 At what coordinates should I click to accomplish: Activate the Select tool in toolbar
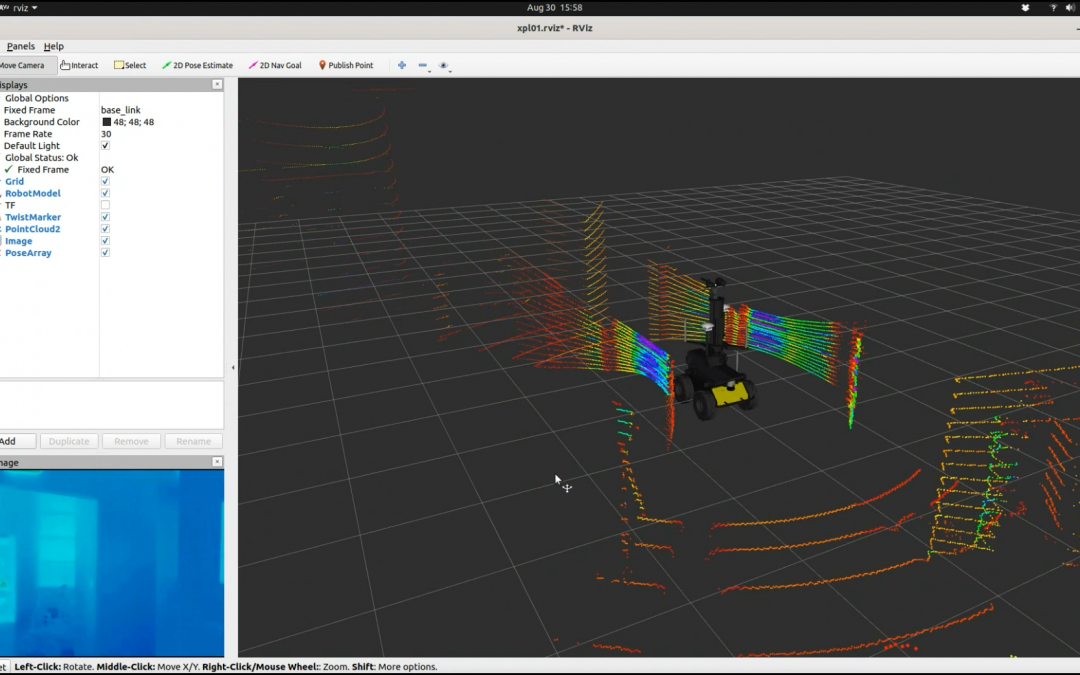pyautogui.click(x=130, y=65)
